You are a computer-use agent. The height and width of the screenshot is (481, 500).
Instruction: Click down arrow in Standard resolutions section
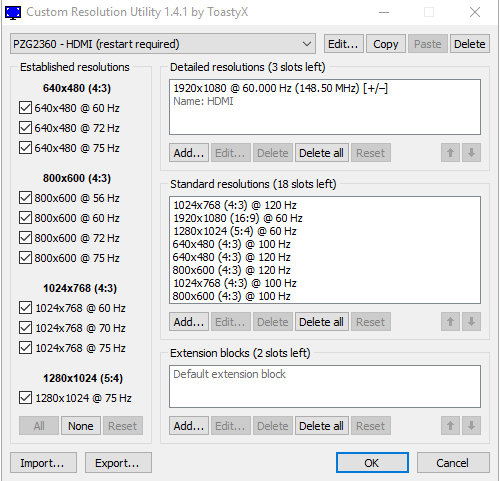coord(471,322)
